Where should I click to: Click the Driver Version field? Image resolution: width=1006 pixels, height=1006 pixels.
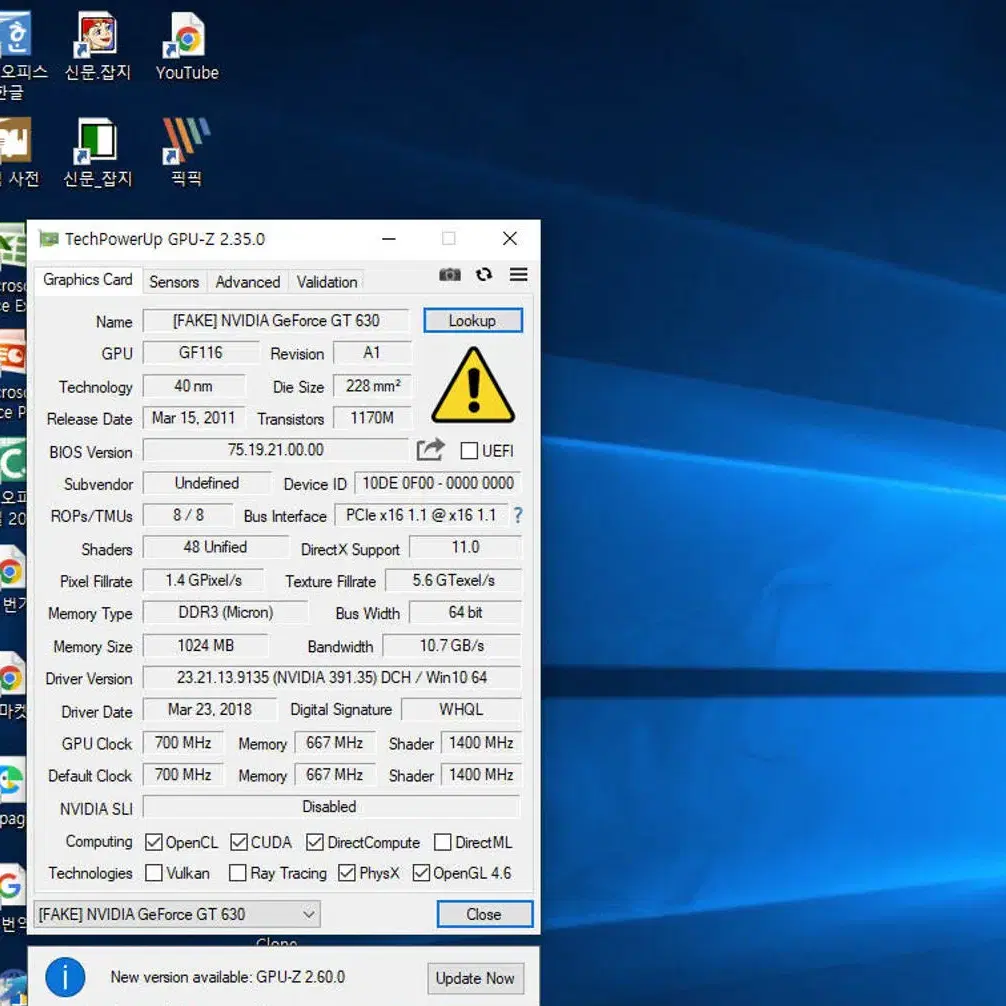click(x=332, y=678)
